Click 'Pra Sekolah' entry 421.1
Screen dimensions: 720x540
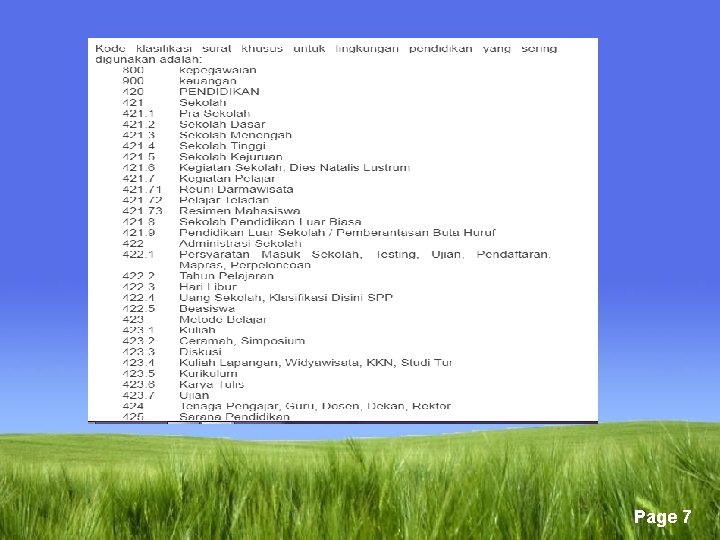[x=186, y=113]
